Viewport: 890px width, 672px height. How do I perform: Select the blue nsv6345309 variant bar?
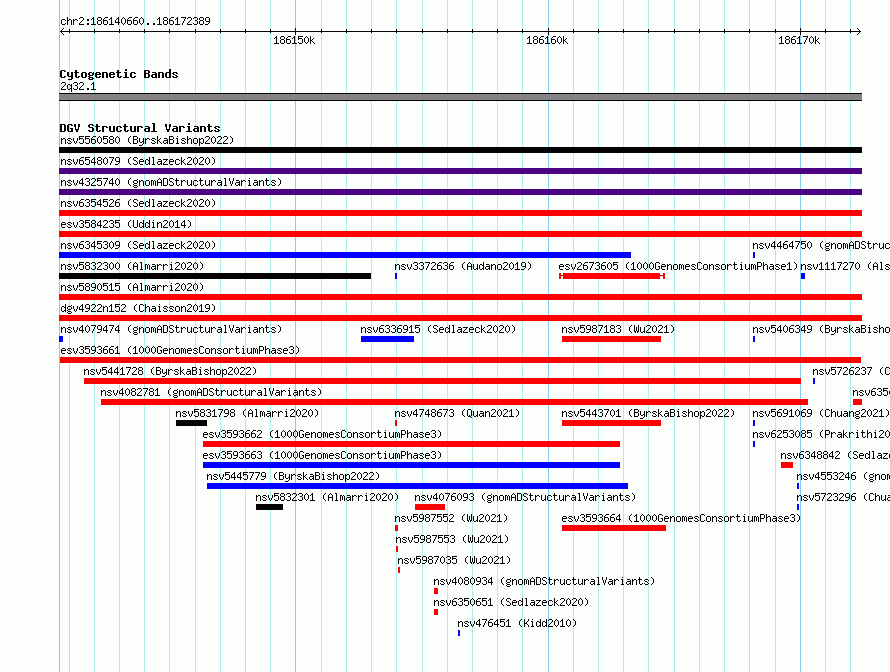click(x=345, y=255)
